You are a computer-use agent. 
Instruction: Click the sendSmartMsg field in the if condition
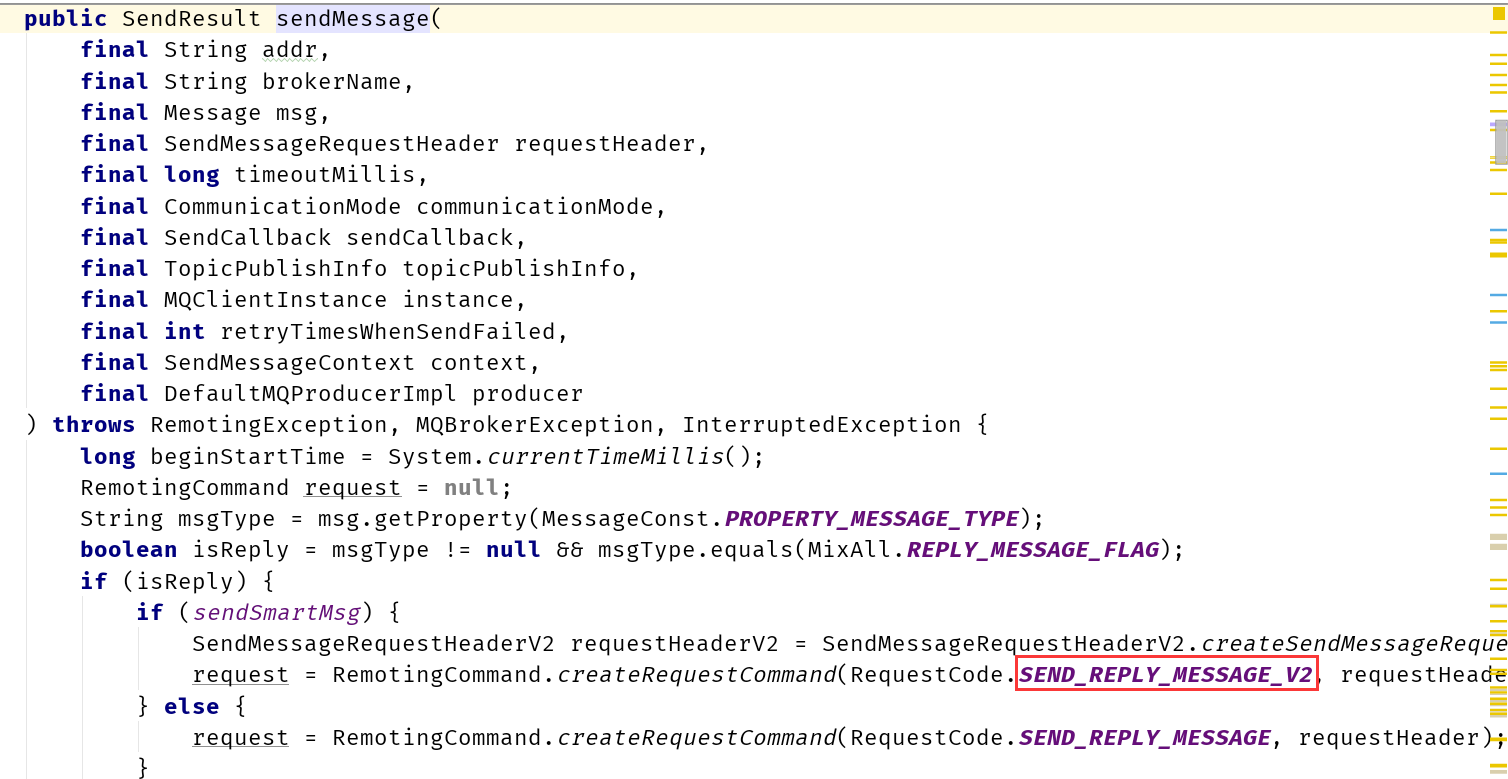point(277,611)
